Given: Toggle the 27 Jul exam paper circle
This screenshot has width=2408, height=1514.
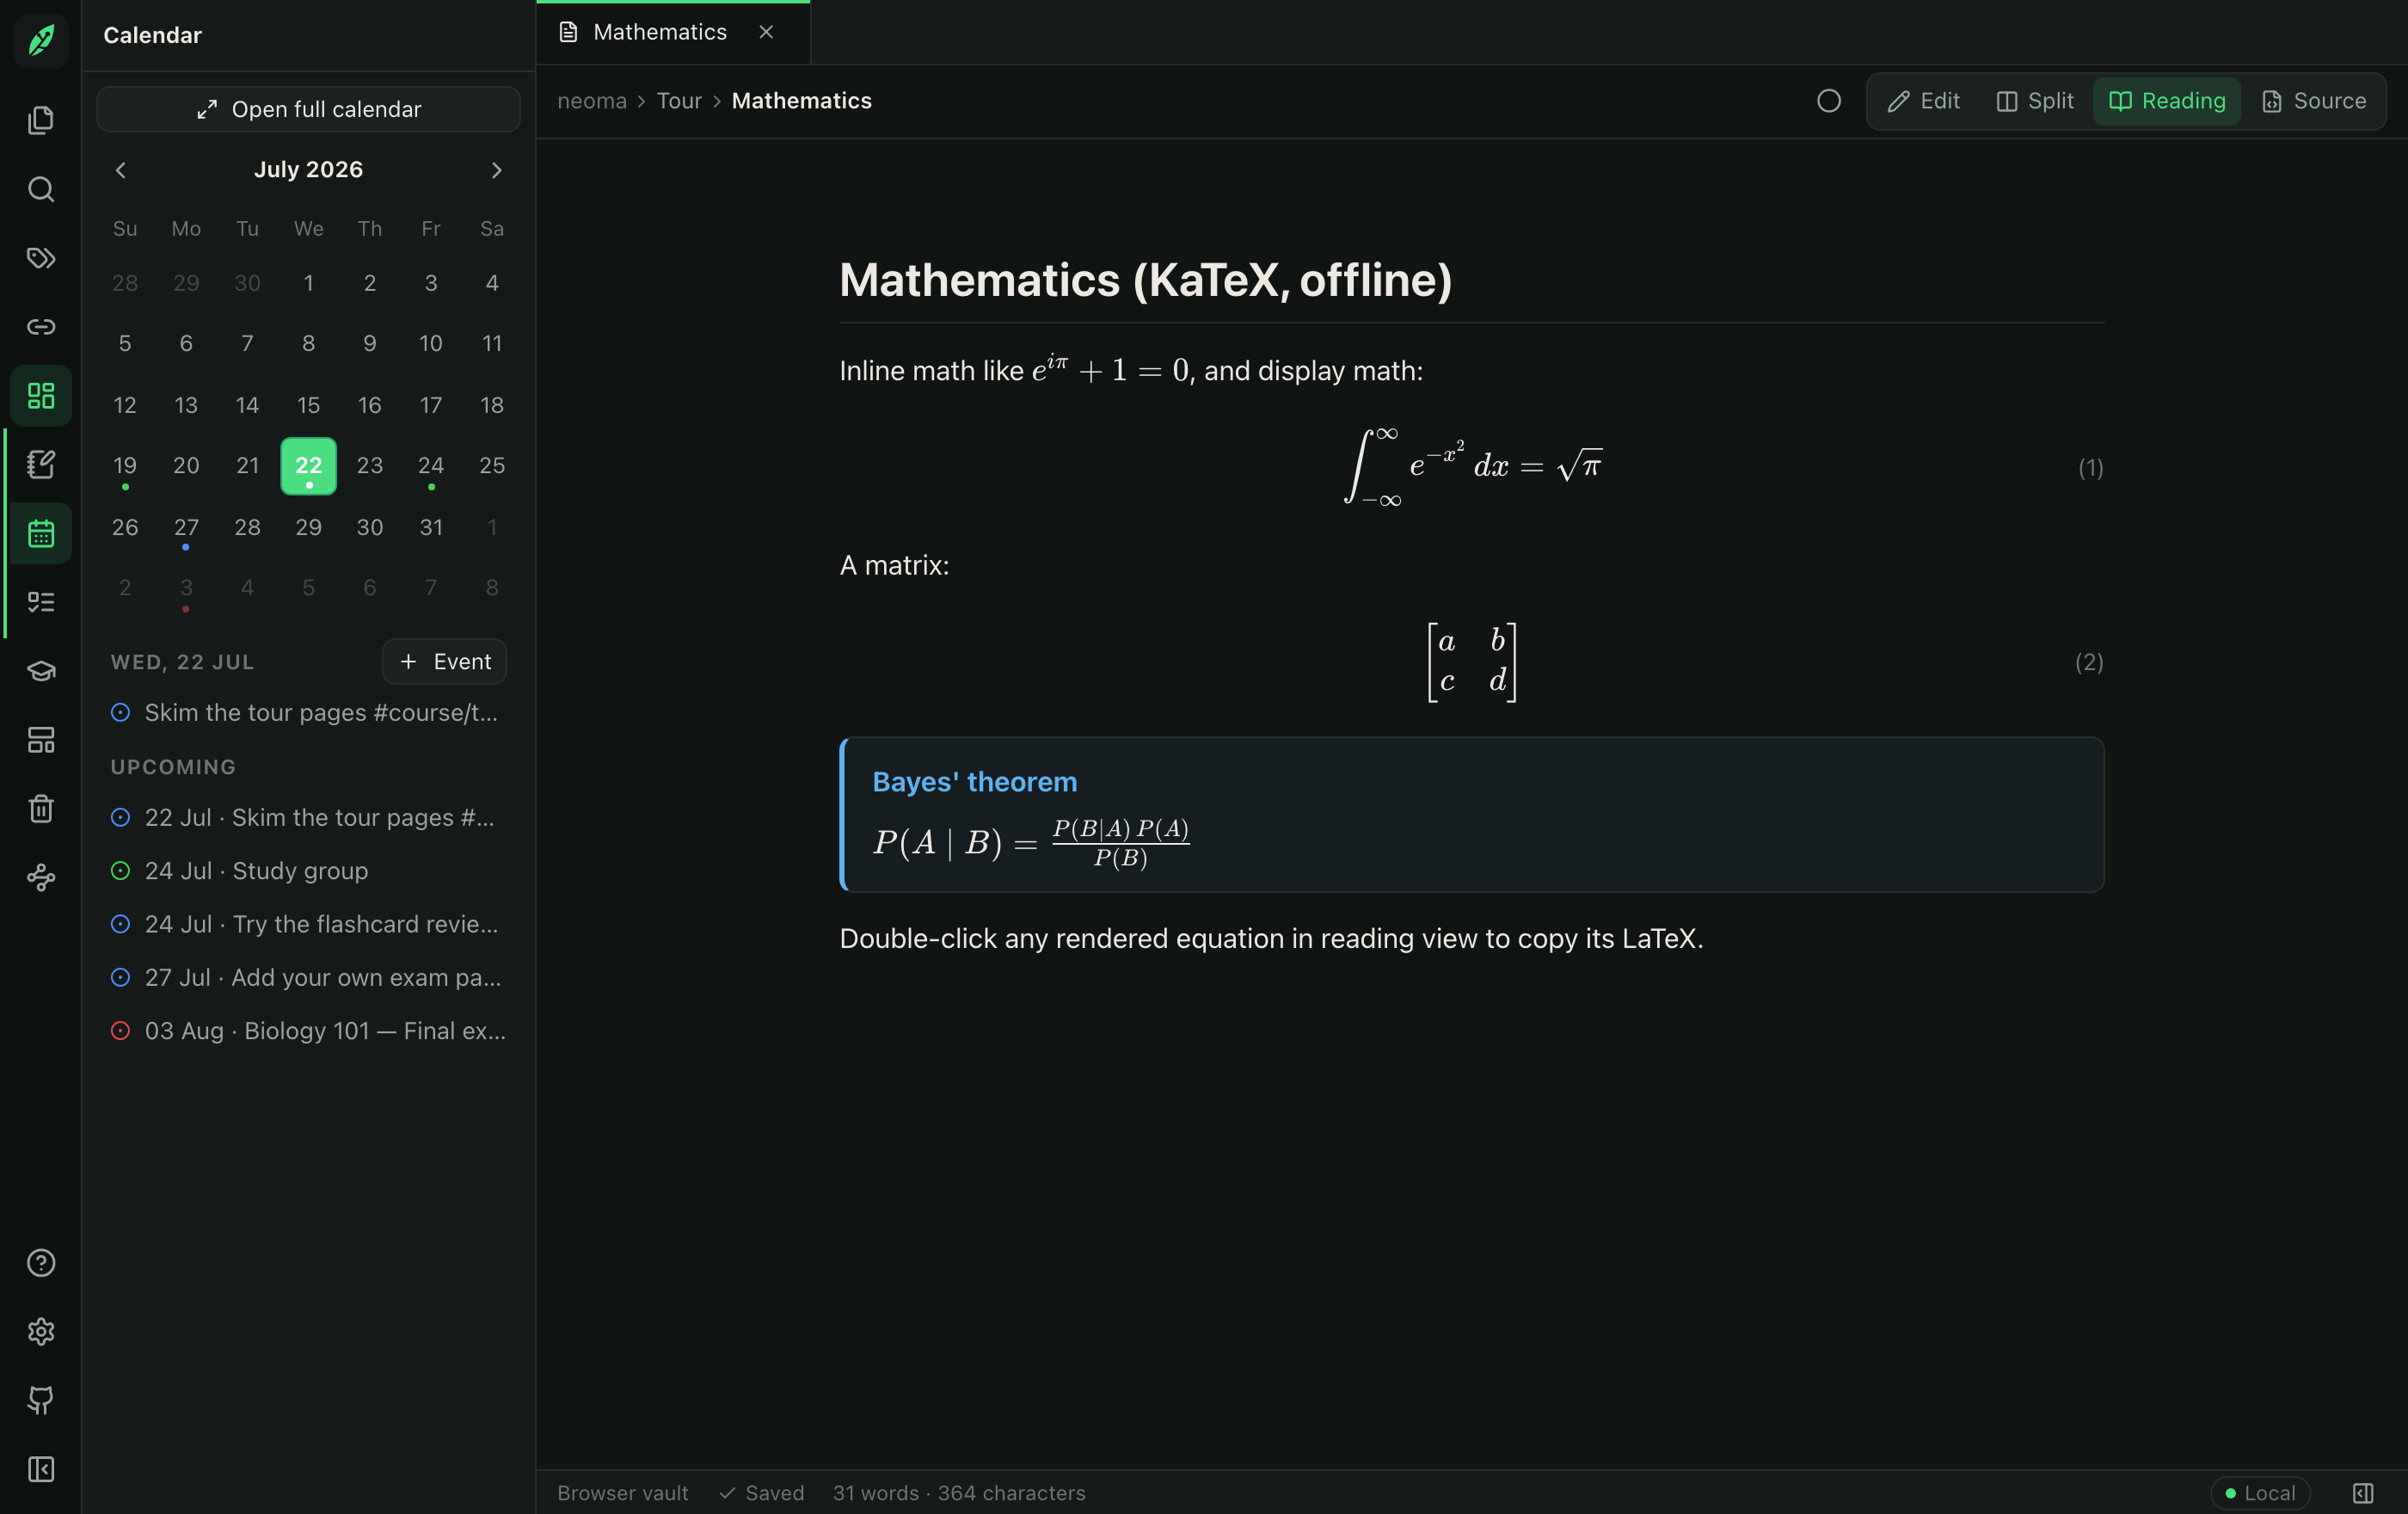Looking at the screenshot, I should coord(120,978).
